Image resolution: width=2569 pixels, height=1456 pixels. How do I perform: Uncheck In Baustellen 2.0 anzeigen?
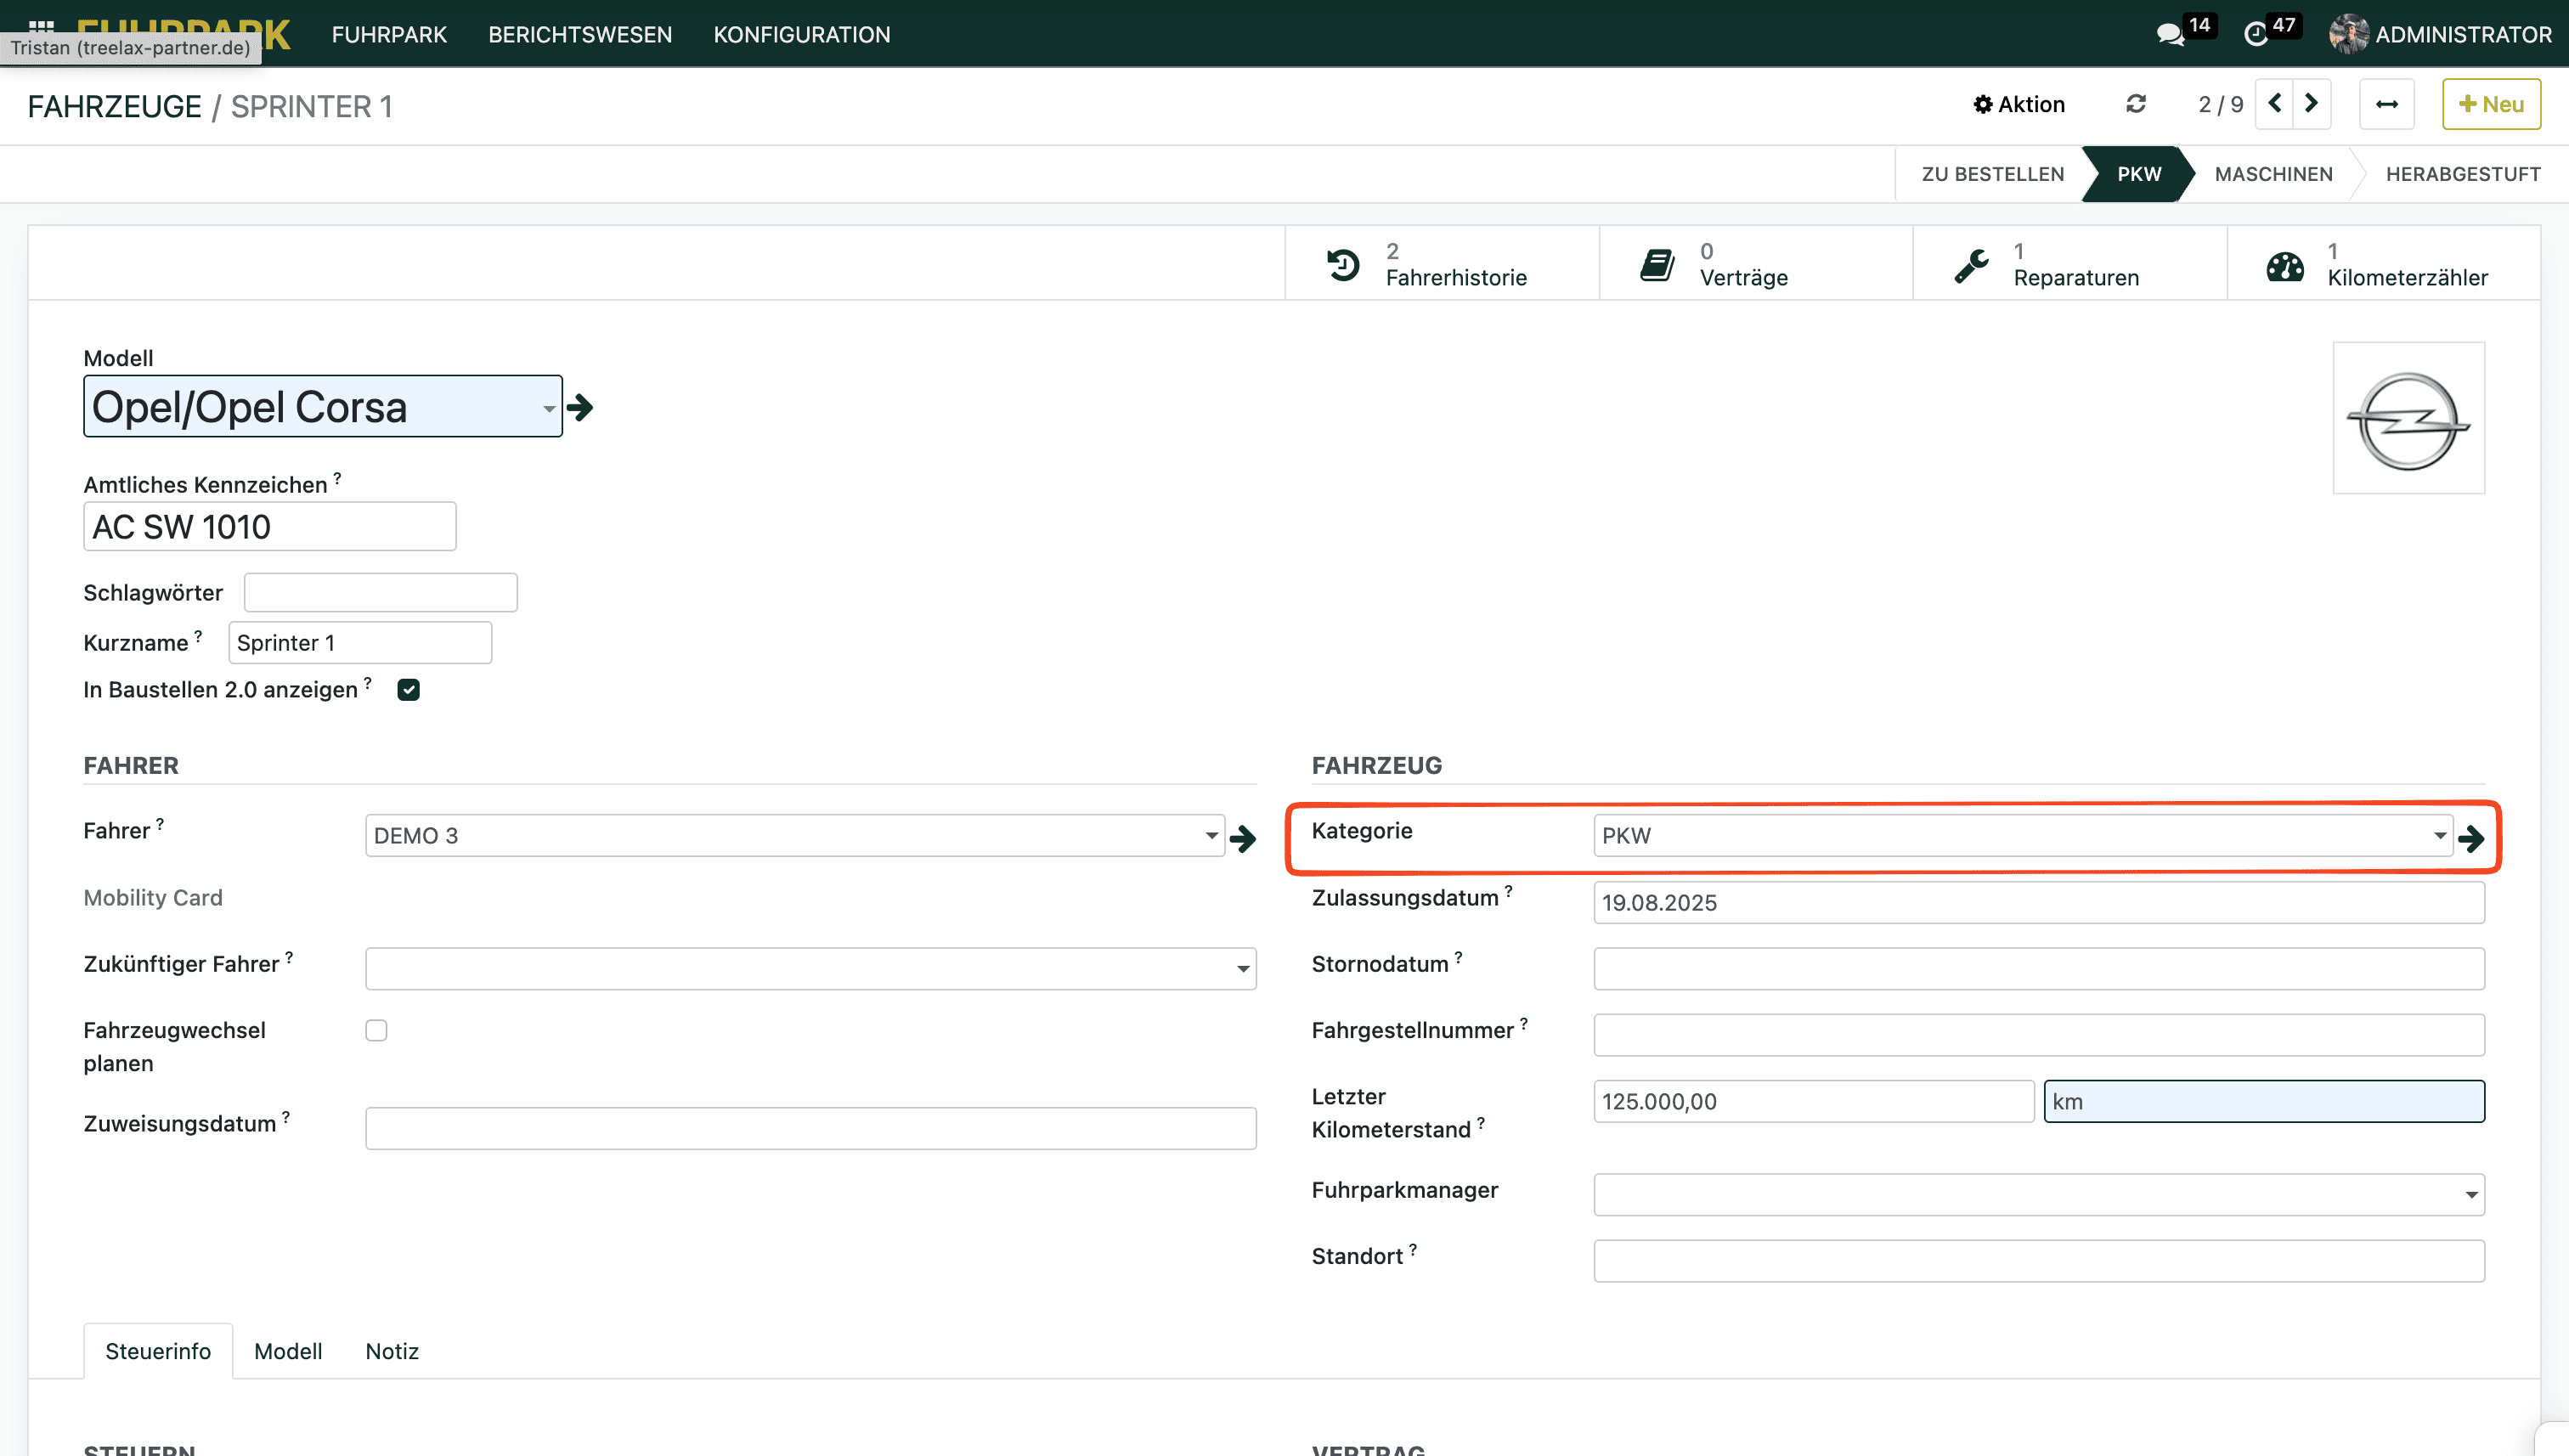click(x=408, y=690)
